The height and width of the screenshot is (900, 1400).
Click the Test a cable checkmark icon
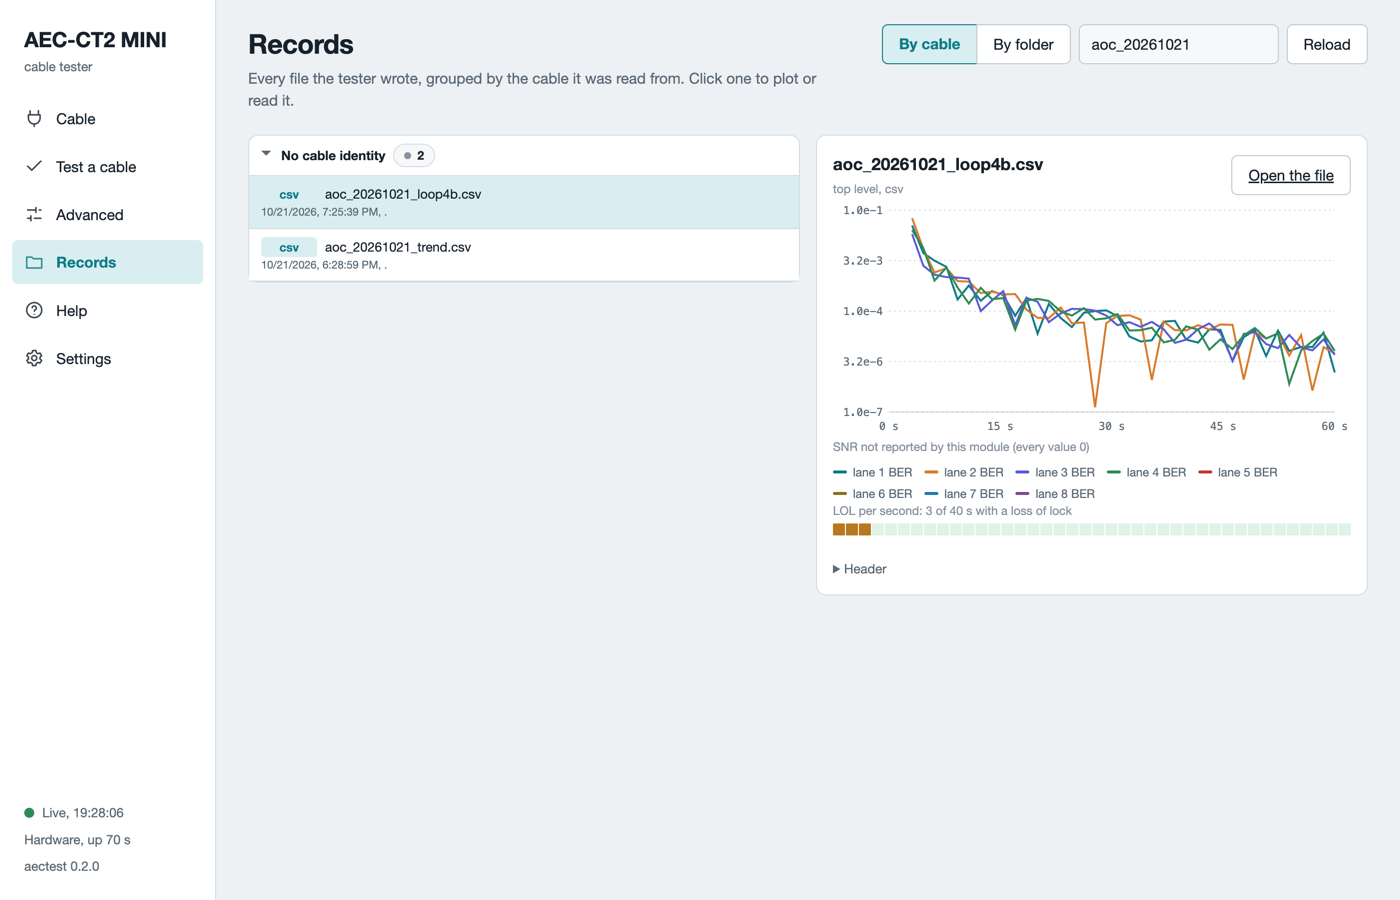click(x=34, y=166)
